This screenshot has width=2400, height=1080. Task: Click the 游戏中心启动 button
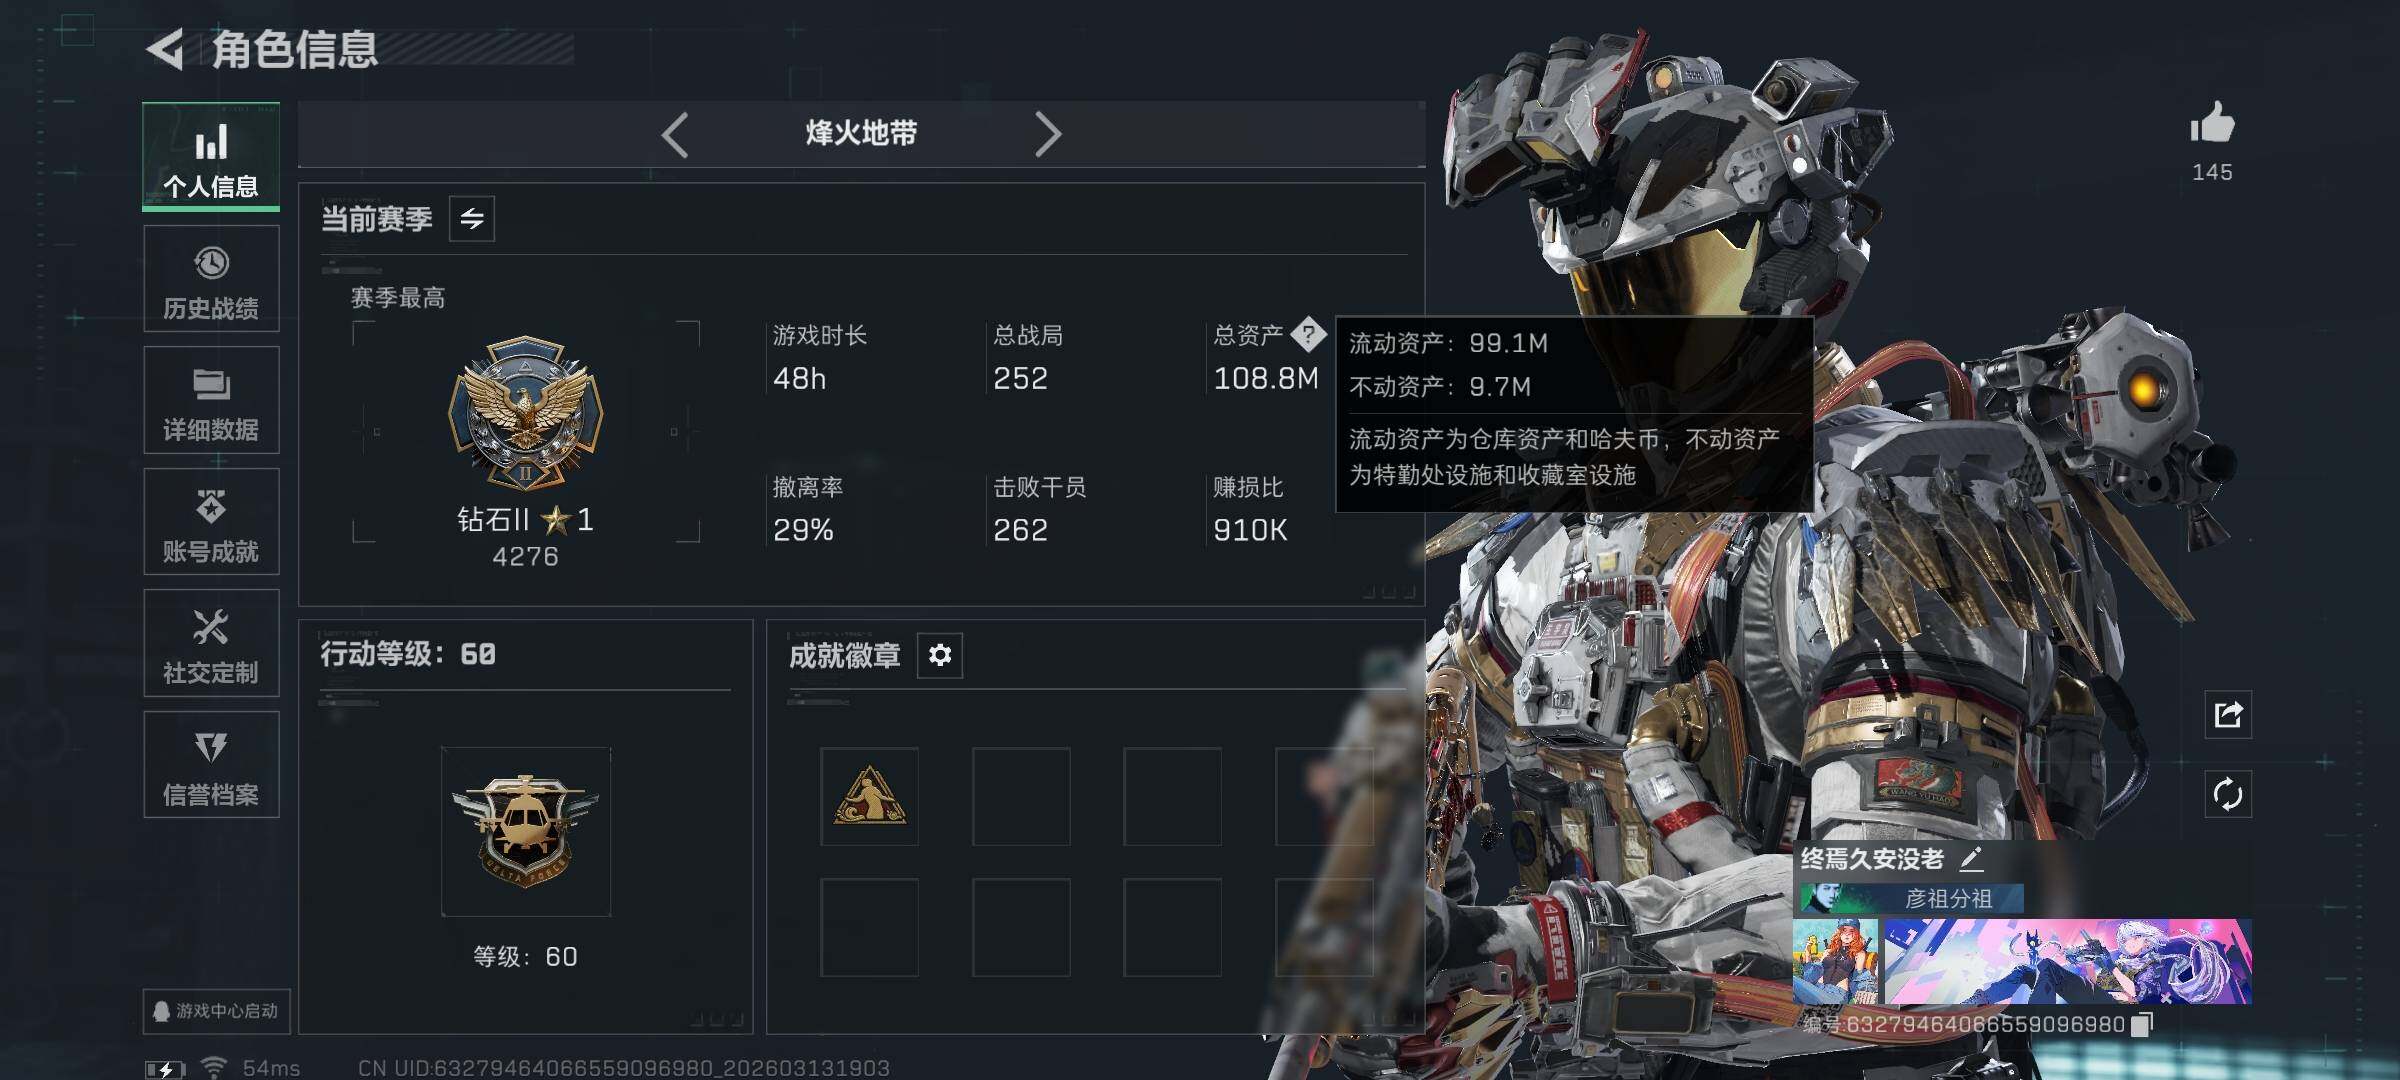click(216, 1011)
